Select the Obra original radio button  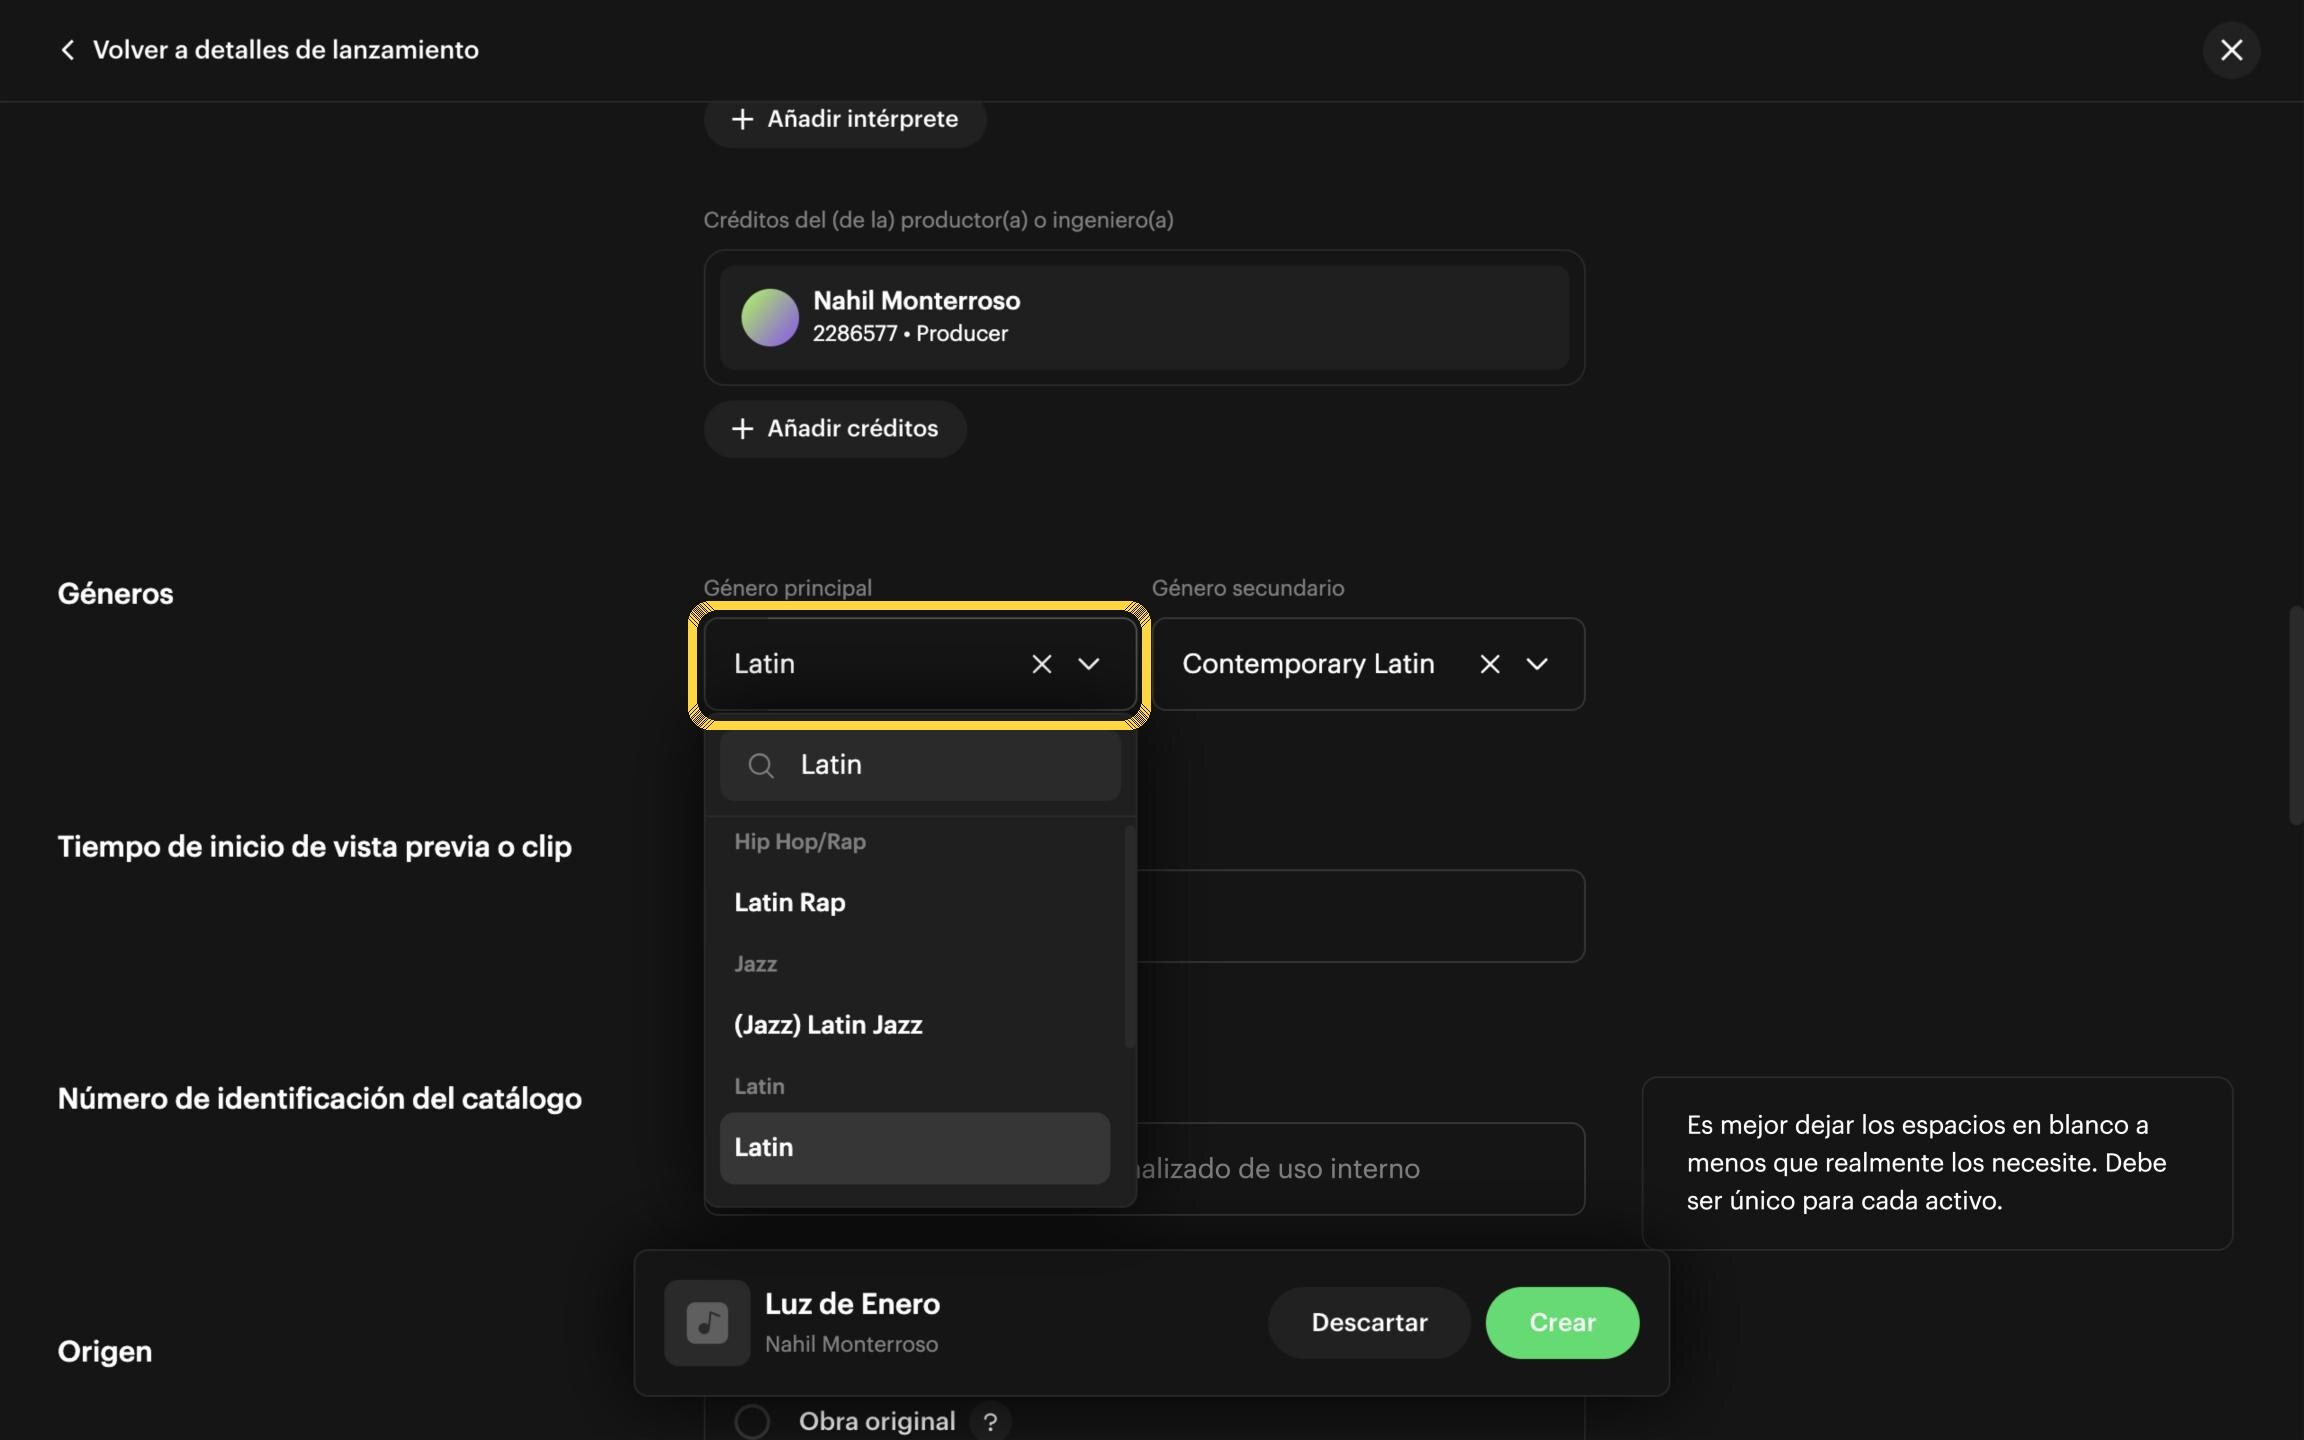point(752,1421)
